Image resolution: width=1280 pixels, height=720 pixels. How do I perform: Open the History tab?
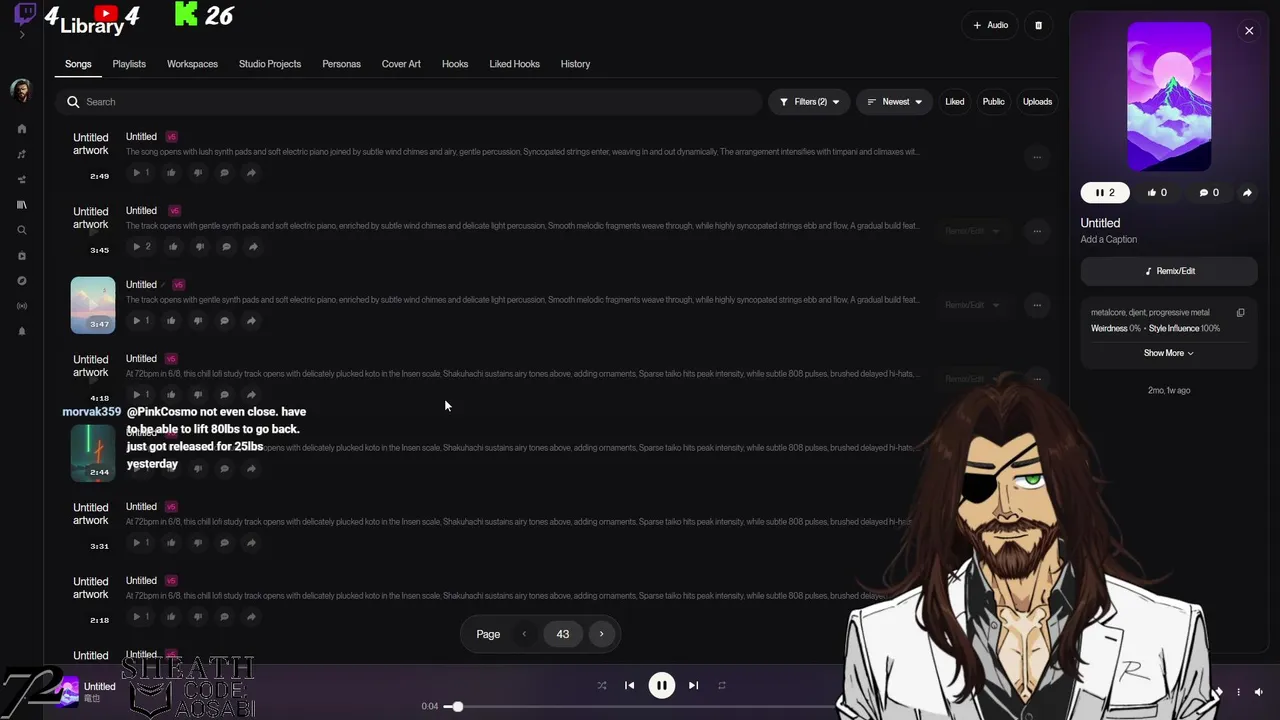pos(575,64)
